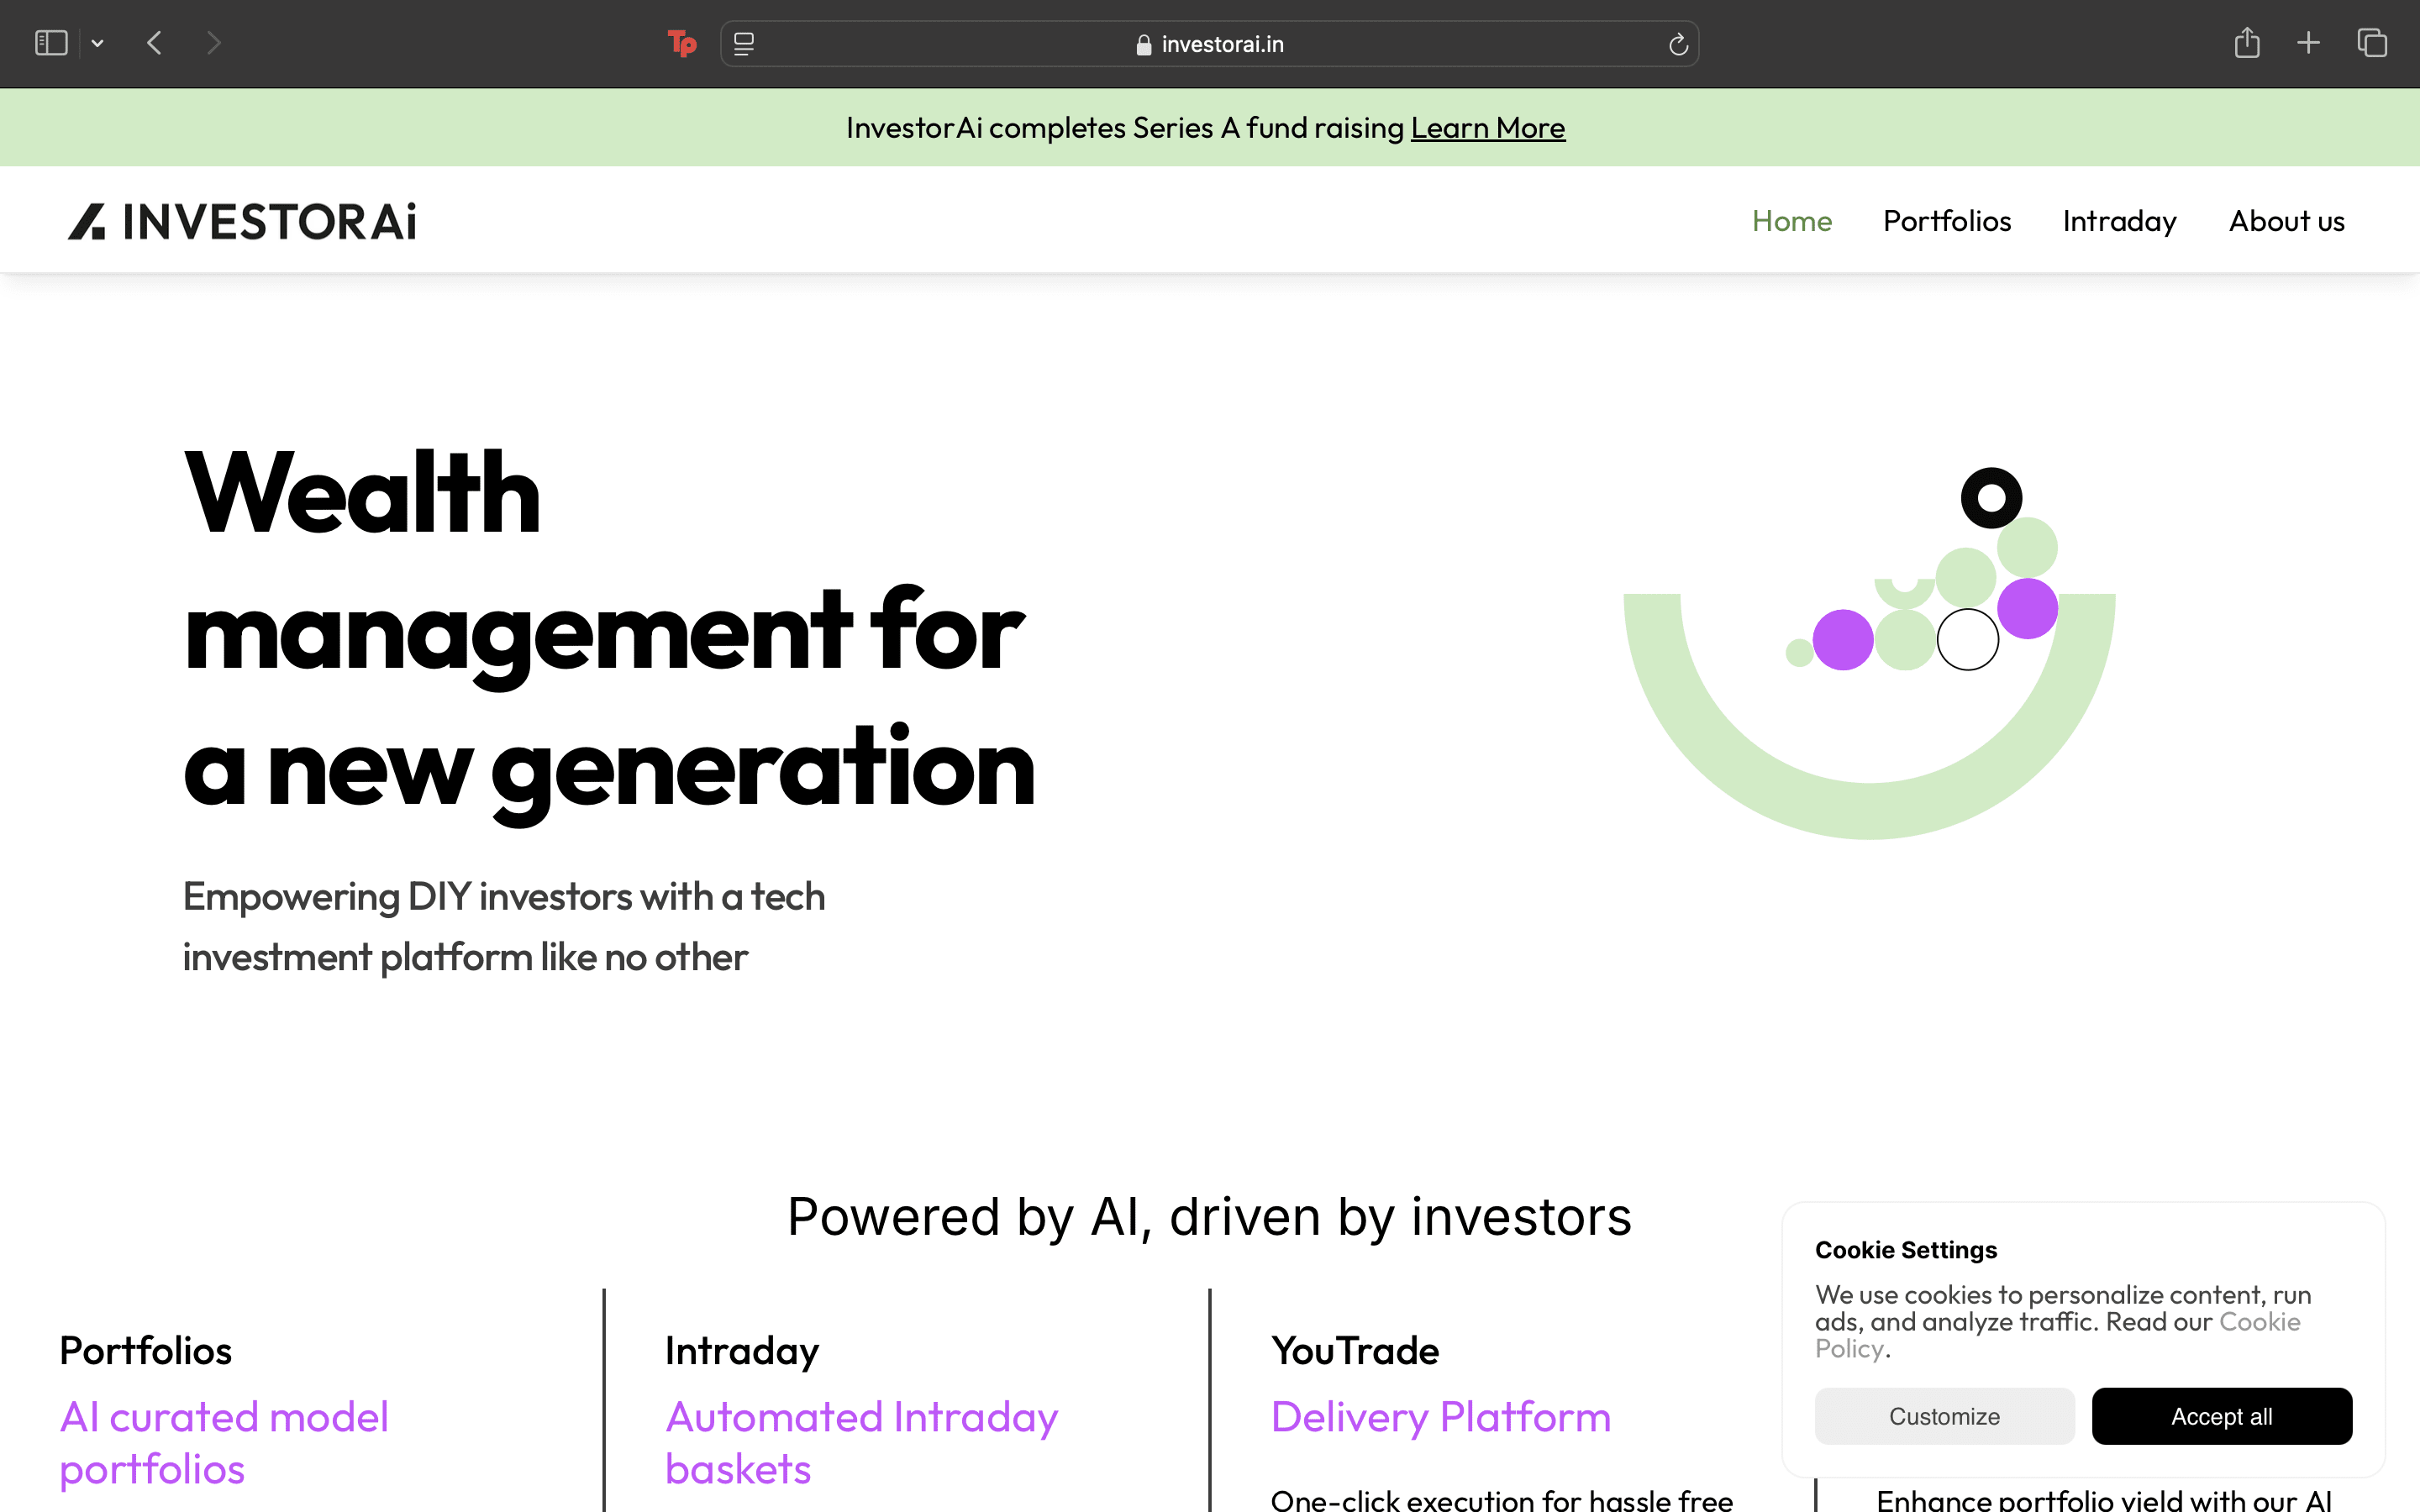
Task: Open the Reader view icon in address bar
Action: click(x=744, y=44)
